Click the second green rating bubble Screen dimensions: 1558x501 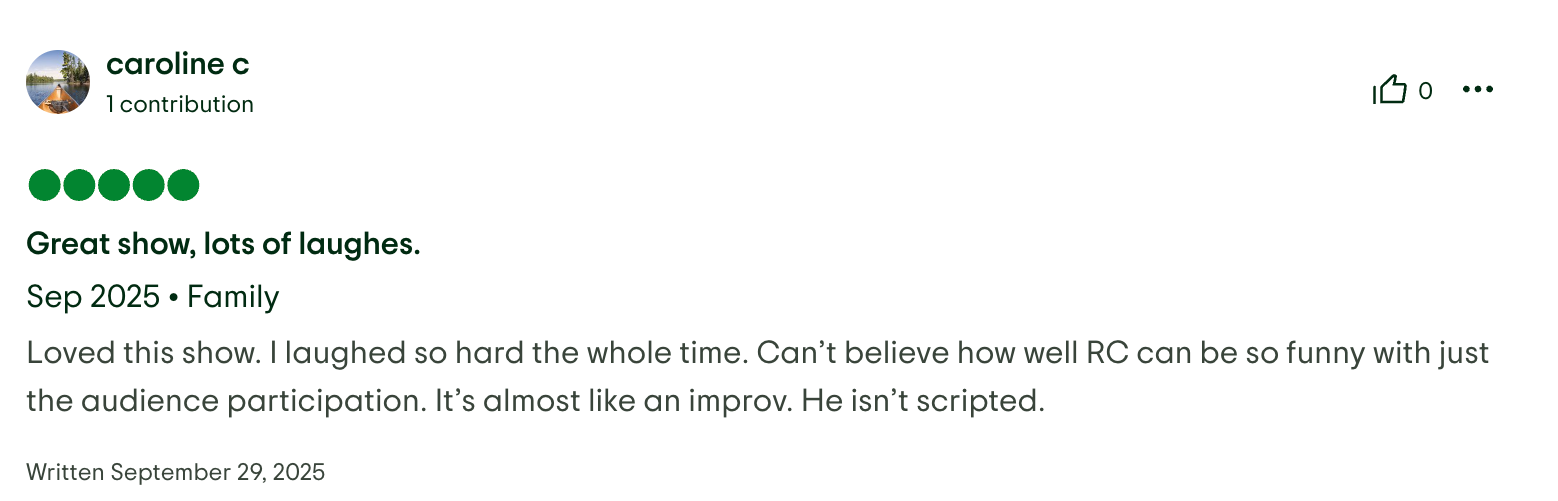tap(79, 186)
